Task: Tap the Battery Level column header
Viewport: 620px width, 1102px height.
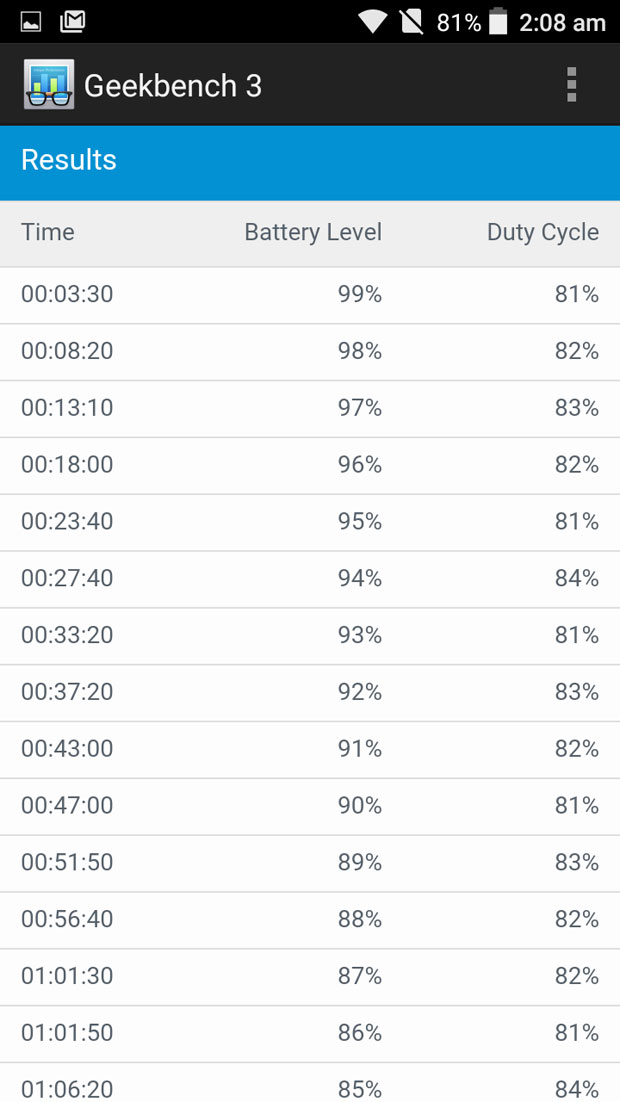Action: pyautogui.click(x=314, y=232)
